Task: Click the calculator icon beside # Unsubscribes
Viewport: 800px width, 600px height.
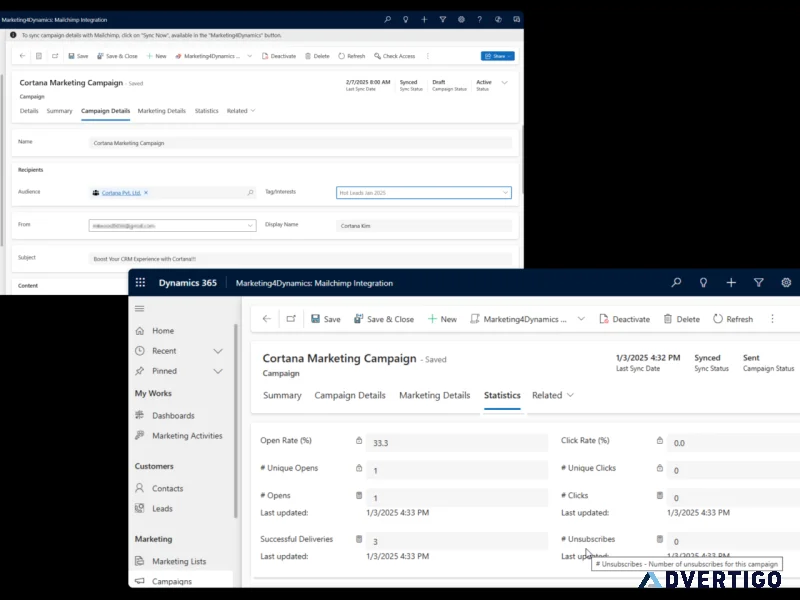Action: 660,539
